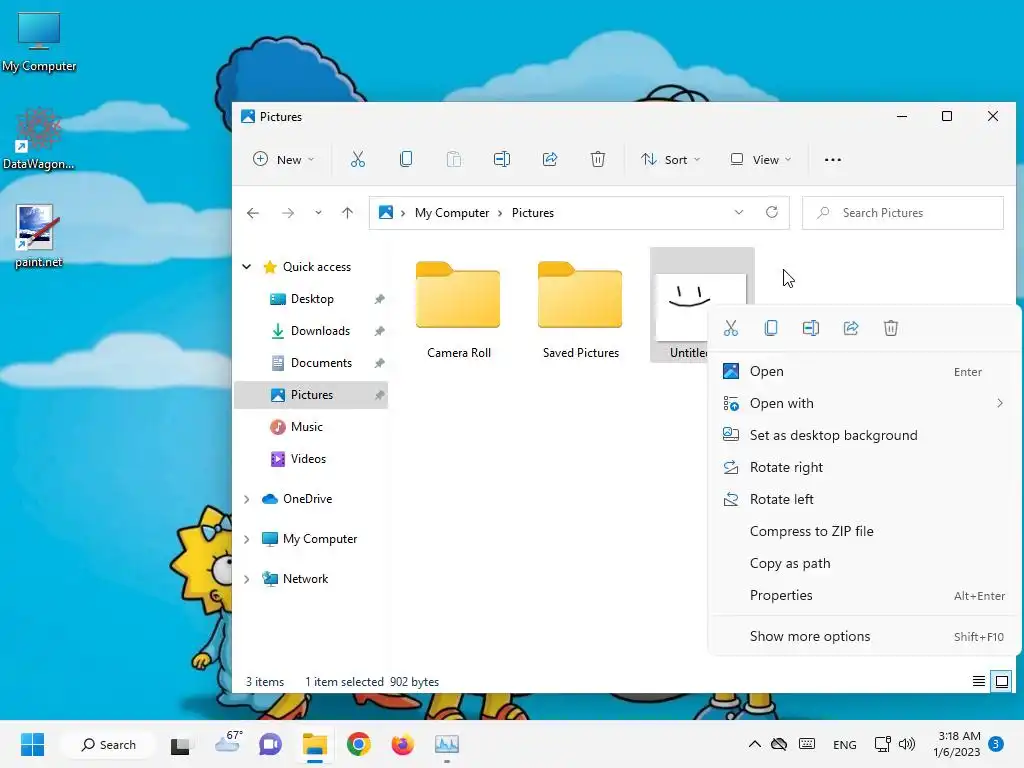Click ENG language indicator
This screenshot has width=1024, height=768.
[x=844, y=744]
